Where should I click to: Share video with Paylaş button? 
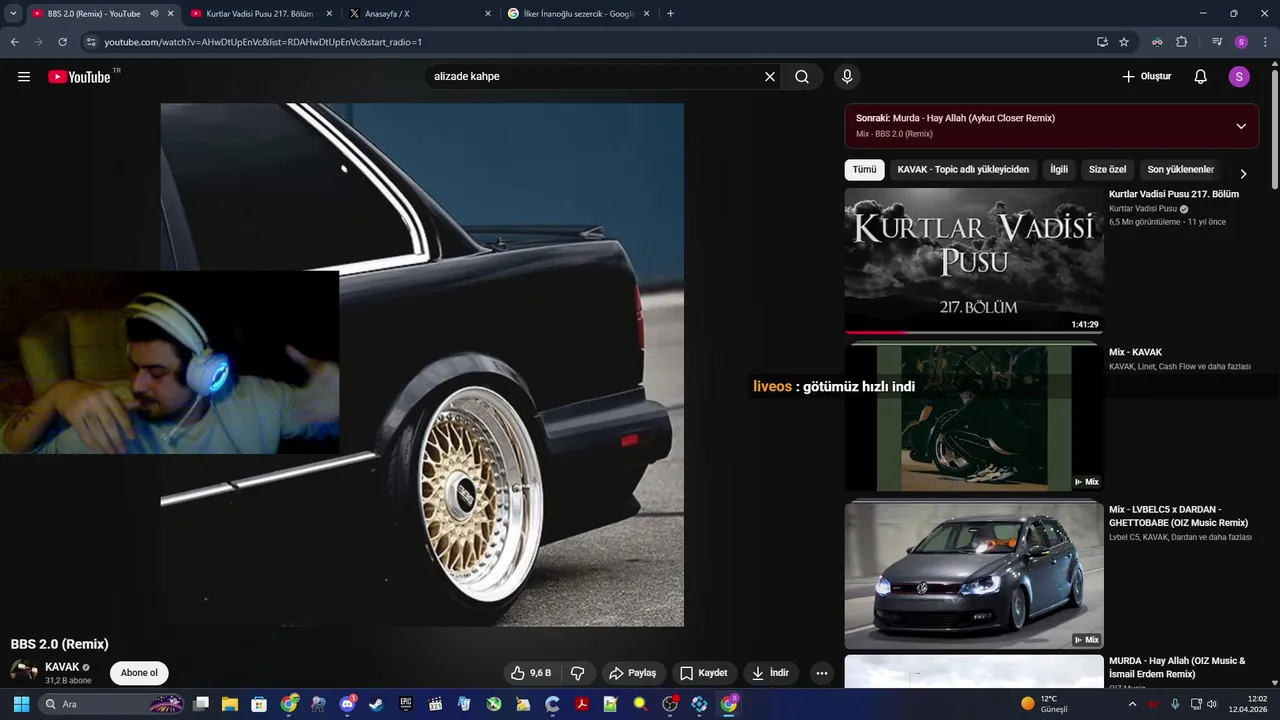633,673
